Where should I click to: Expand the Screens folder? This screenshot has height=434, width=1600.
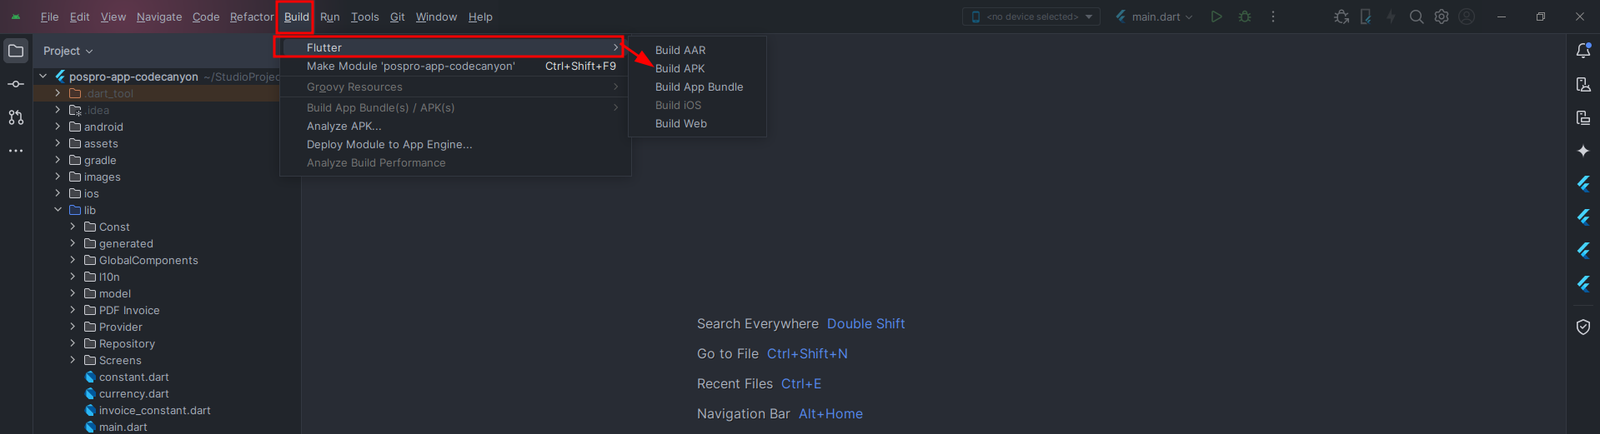(x=73, y=360)
